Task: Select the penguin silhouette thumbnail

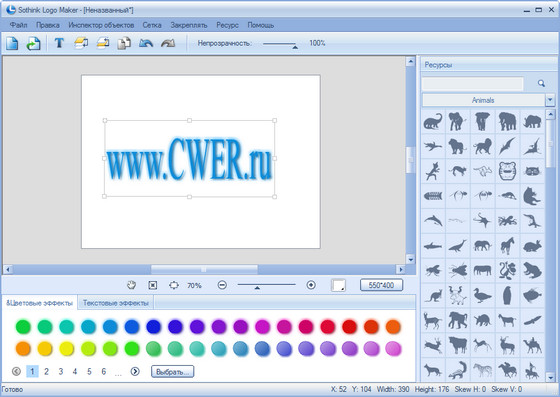Action: [x=507, y=296]
